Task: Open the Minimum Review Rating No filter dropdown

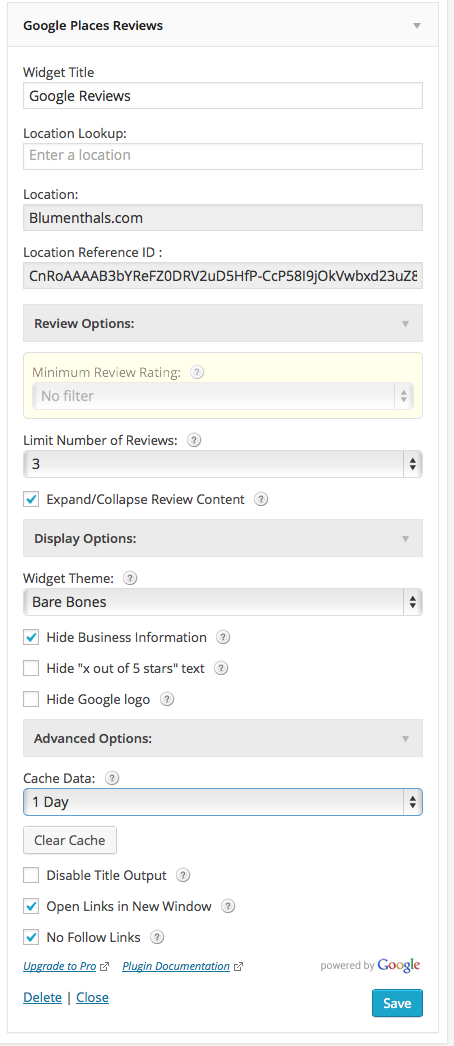Action: tap(223, 396)
